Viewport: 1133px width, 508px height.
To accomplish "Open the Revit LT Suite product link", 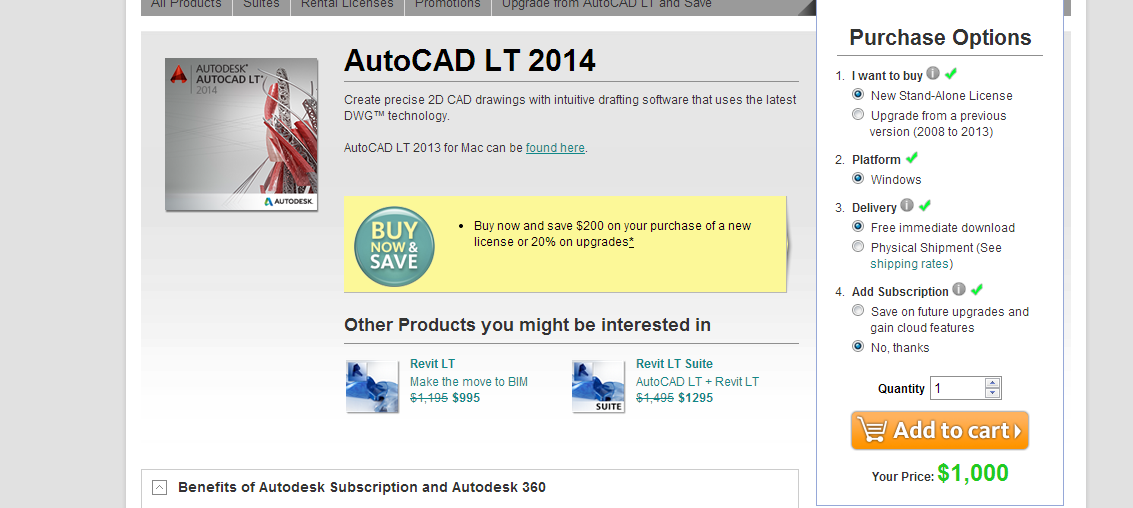I will click(x=674, y=364).
